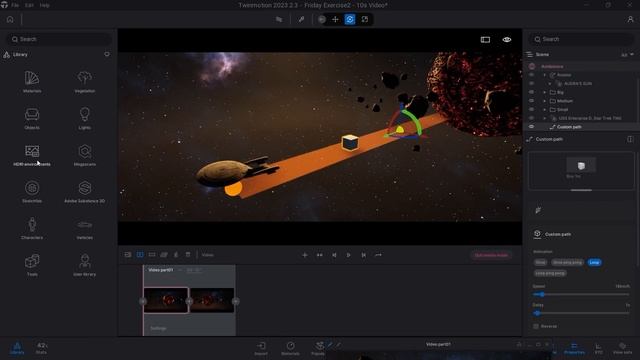Switch to the View sets tab

(x=622, y=348)
